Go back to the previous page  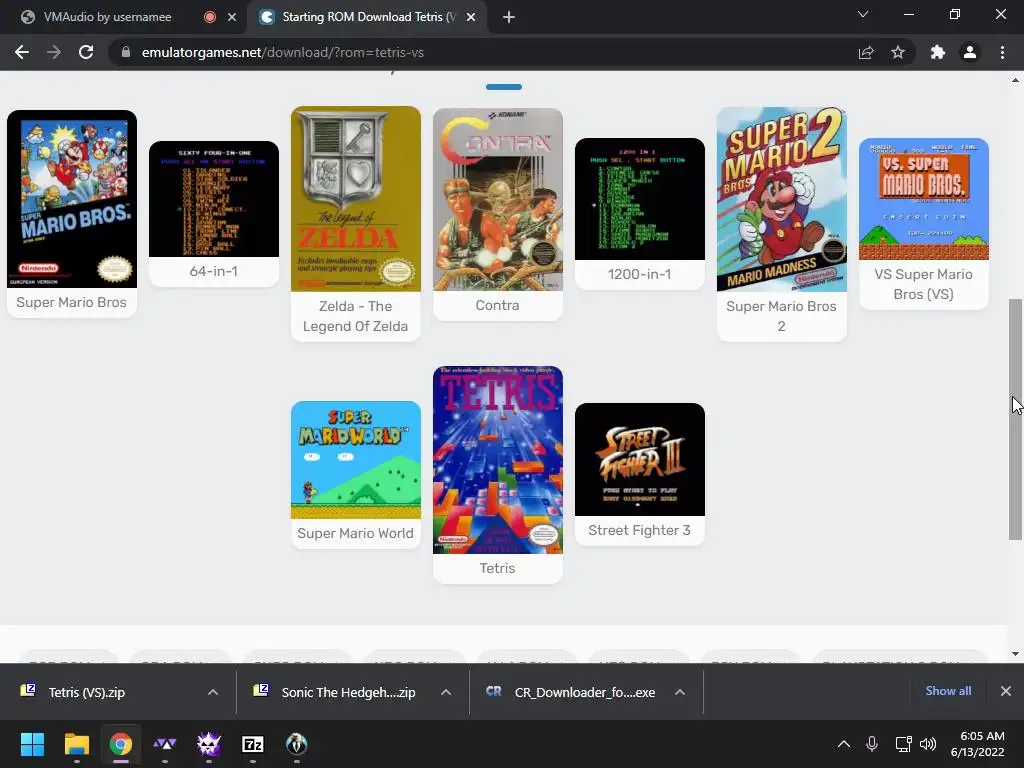coord(22,52)
